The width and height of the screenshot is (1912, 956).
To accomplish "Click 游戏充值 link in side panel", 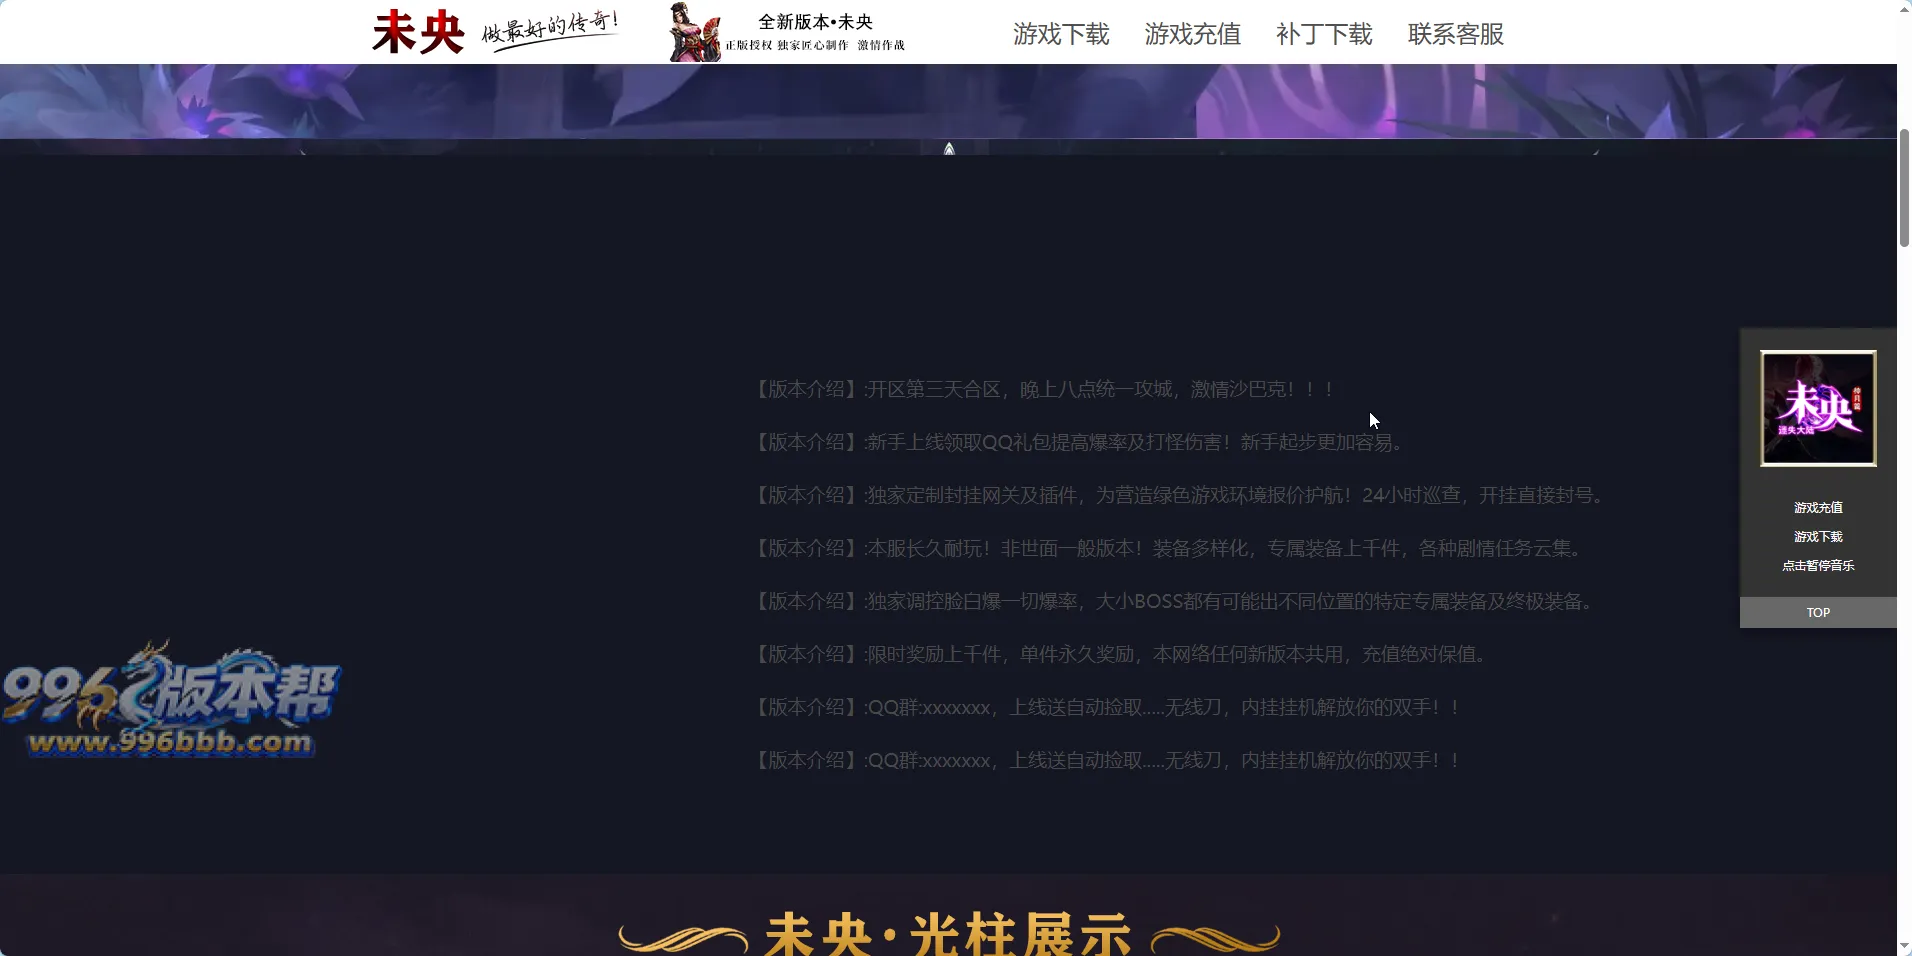I will pos(1818,508).
